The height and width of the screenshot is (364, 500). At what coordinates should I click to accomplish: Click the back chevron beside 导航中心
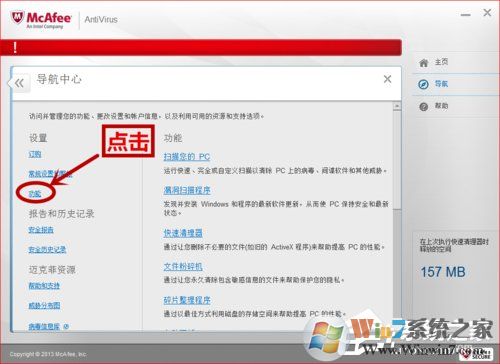(x=19, y=83)
